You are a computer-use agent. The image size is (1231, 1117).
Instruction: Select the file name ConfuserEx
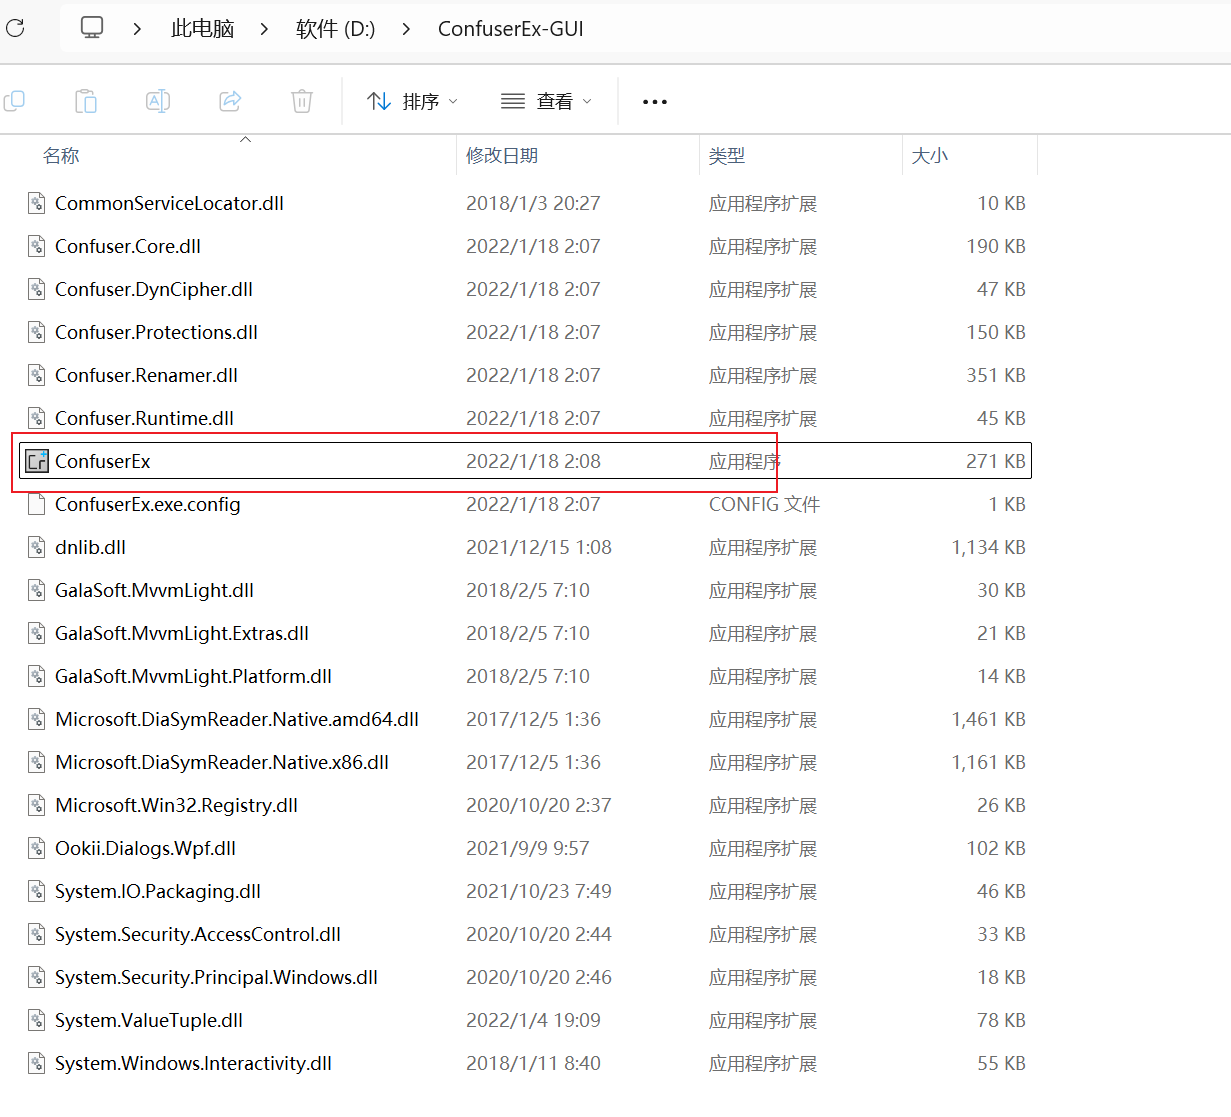click(103, 461)
